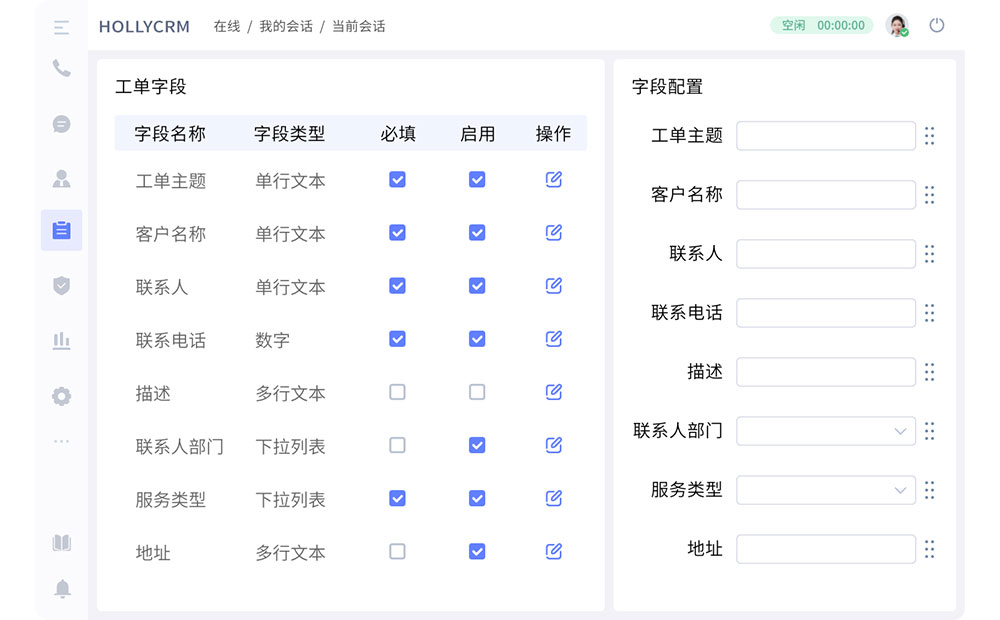Collapse the sidebar using the hamburger icon
1000x620 pixels.
[x=61, y=27]
